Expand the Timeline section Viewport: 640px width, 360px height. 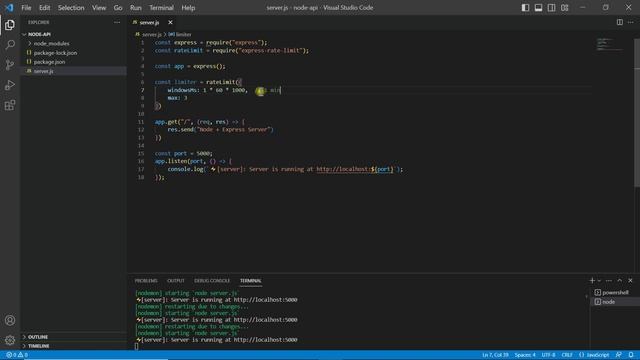(x=39, y=346)
